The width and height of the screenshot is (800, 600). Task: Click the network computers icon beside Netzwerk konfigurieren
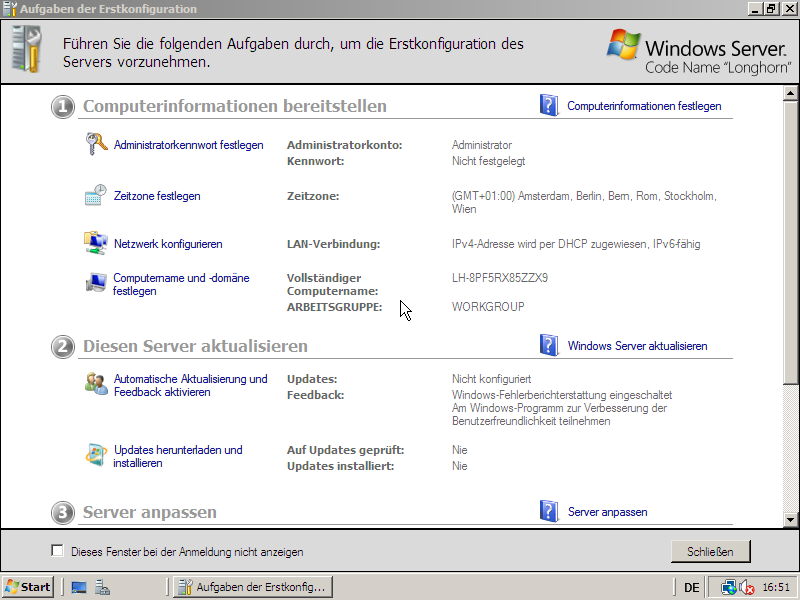(x=95, y=243)
